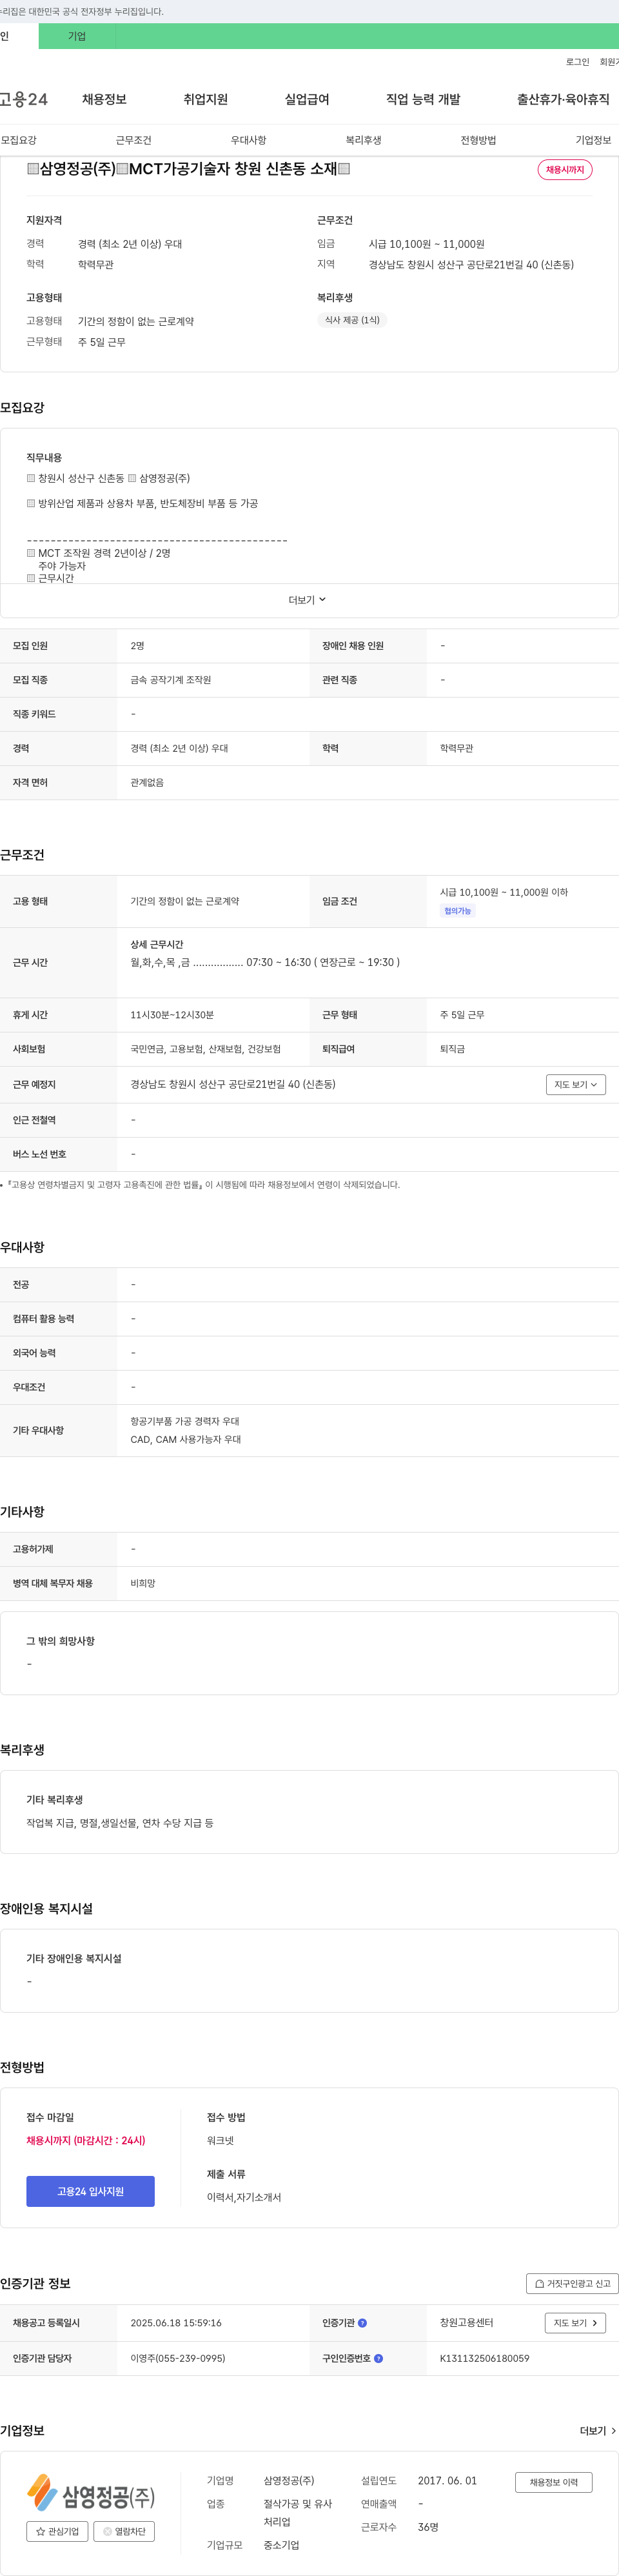Screen dimensions: 619x2576
Task: Click the 인증기관 help icon
Action: [362, 2323]
